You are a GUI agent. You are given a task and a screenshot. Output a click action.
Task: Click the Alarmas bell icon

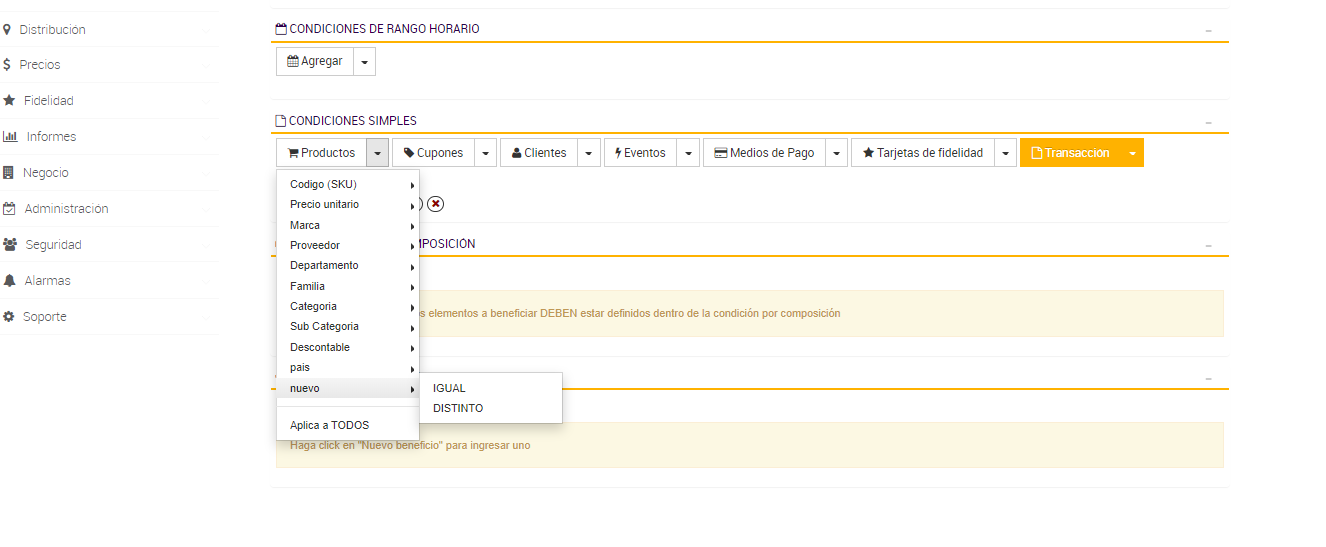pos(9,281)
